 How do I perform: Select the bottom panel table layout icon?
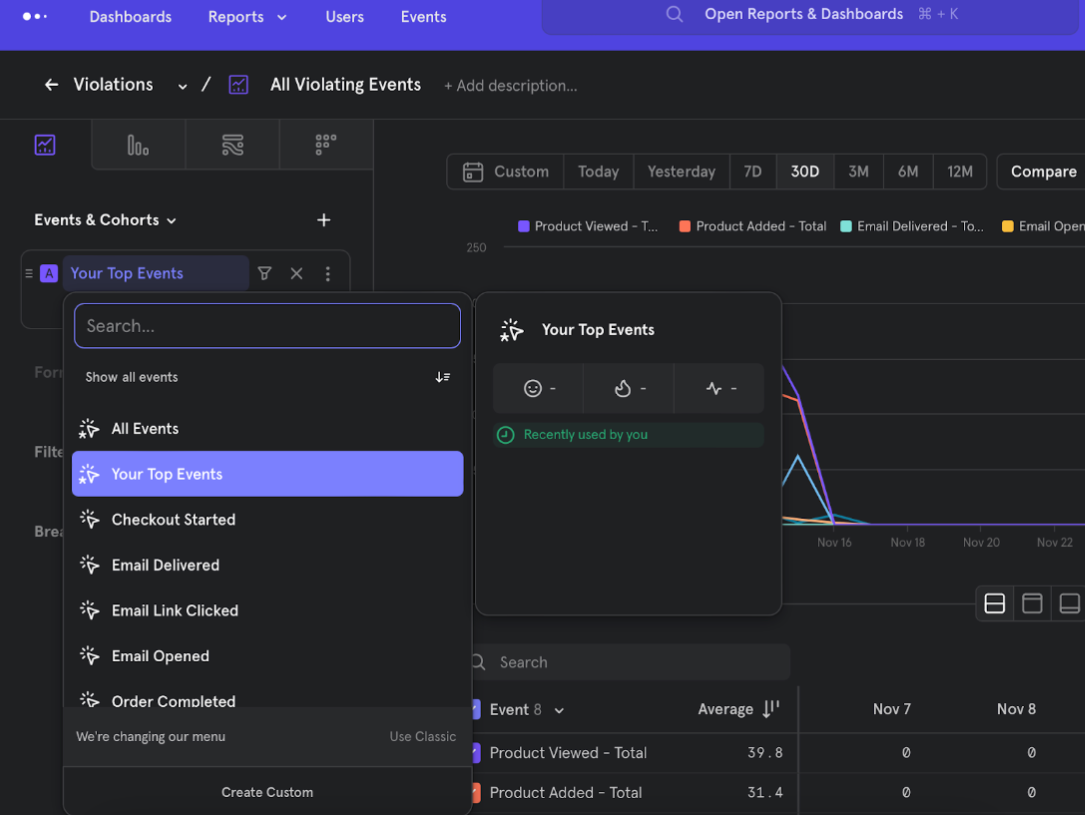tap(1070, 603)
